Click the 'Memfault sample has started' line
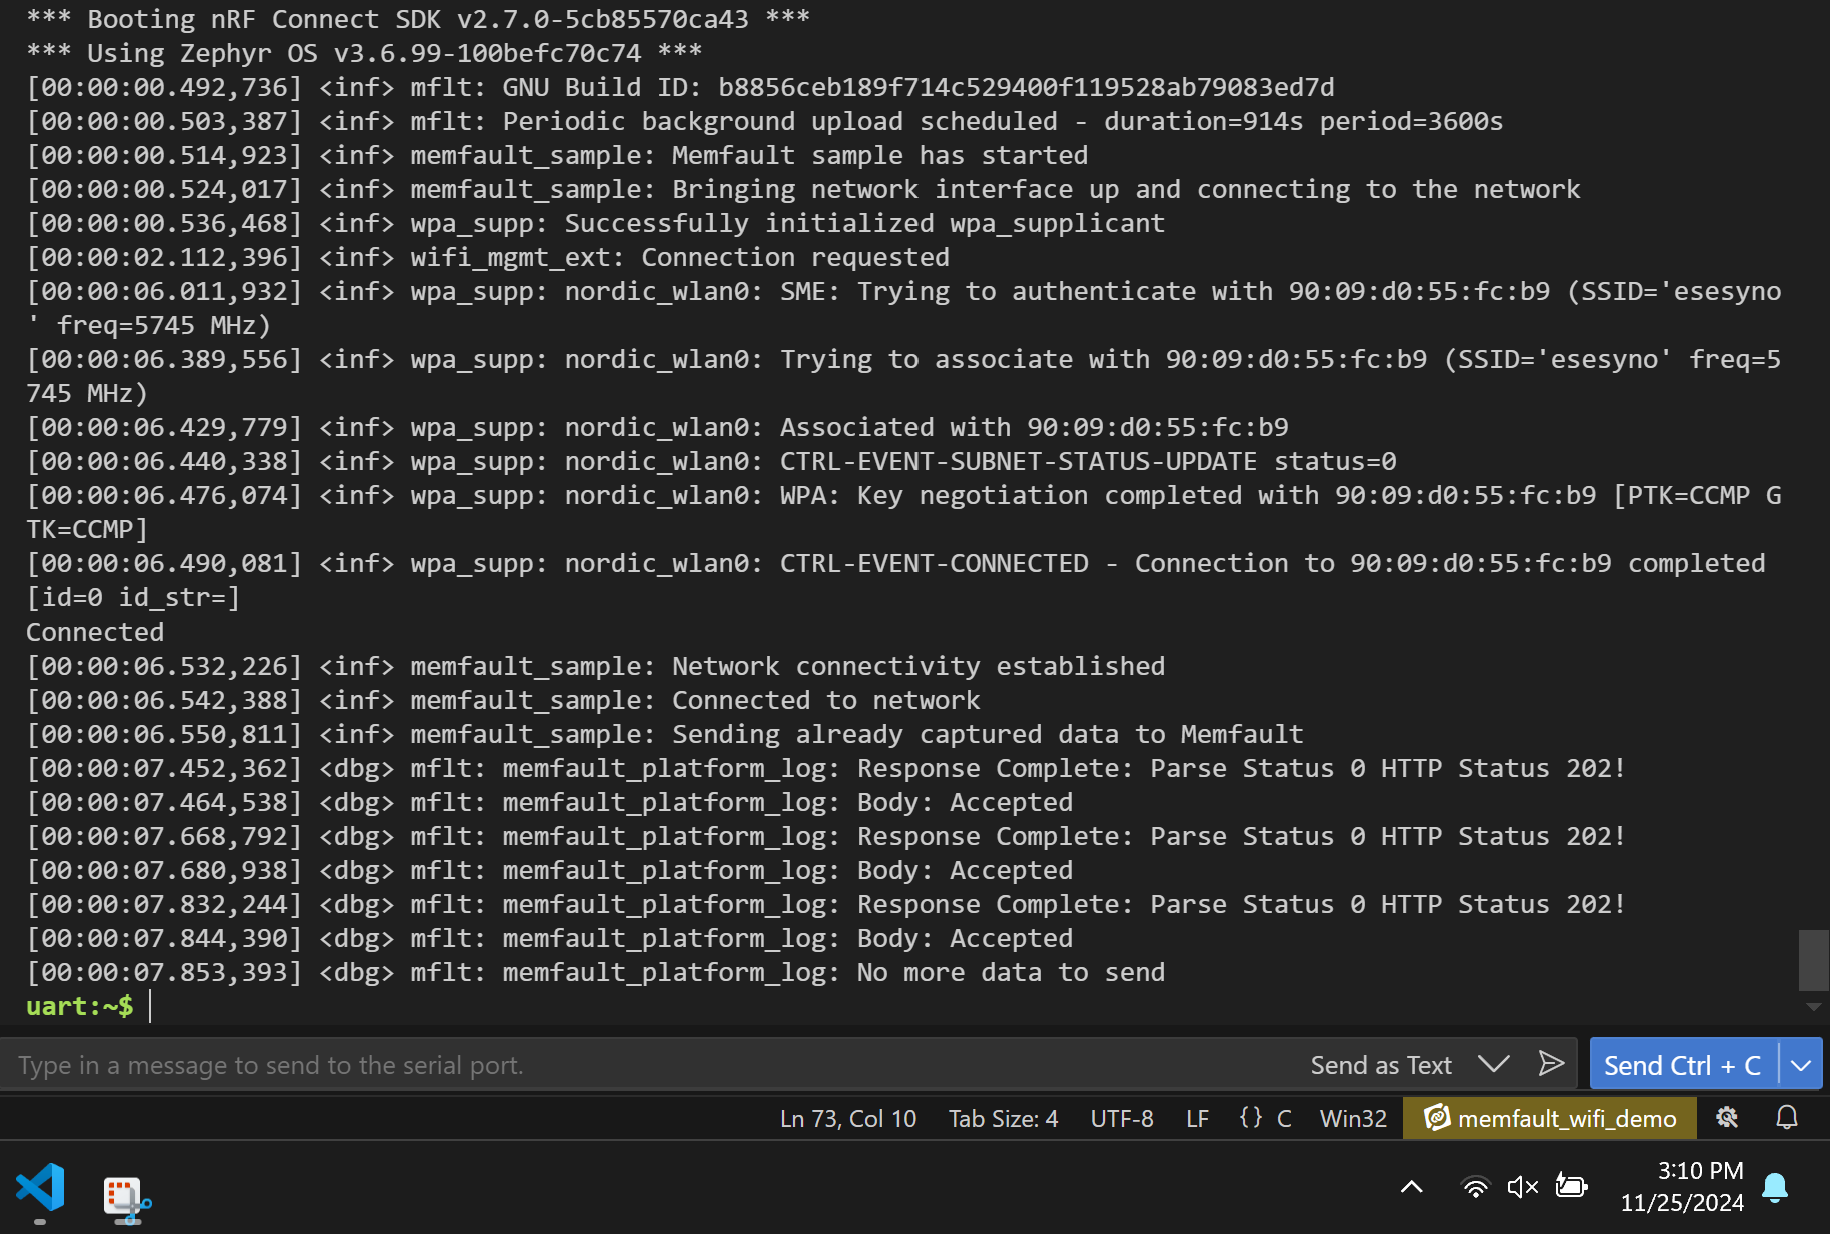 point(557,155)
